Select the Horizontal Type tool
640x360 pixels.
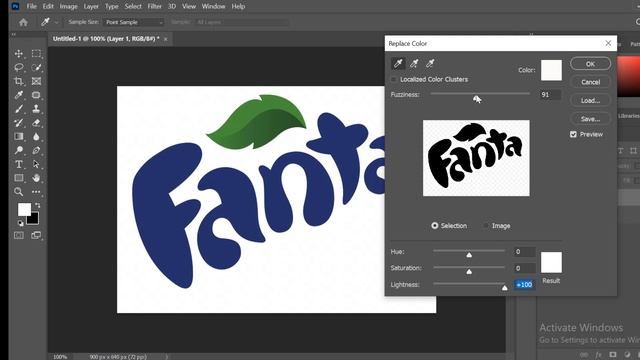click(19, 164)
